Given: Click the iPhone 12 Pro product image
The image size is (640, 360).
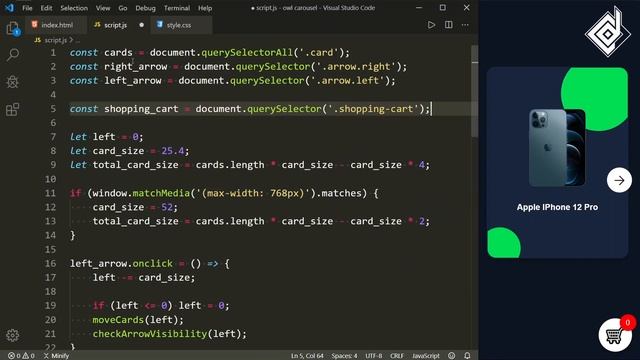Looking at the screenshot, I should point(557,147).
